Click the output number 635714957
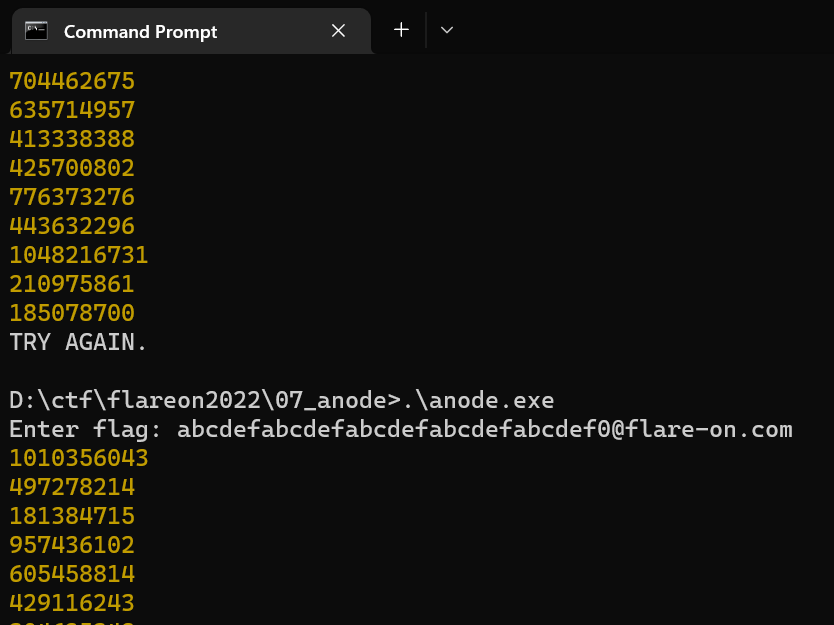The height and width of the screenshot is (625, 834). (72, 110)
